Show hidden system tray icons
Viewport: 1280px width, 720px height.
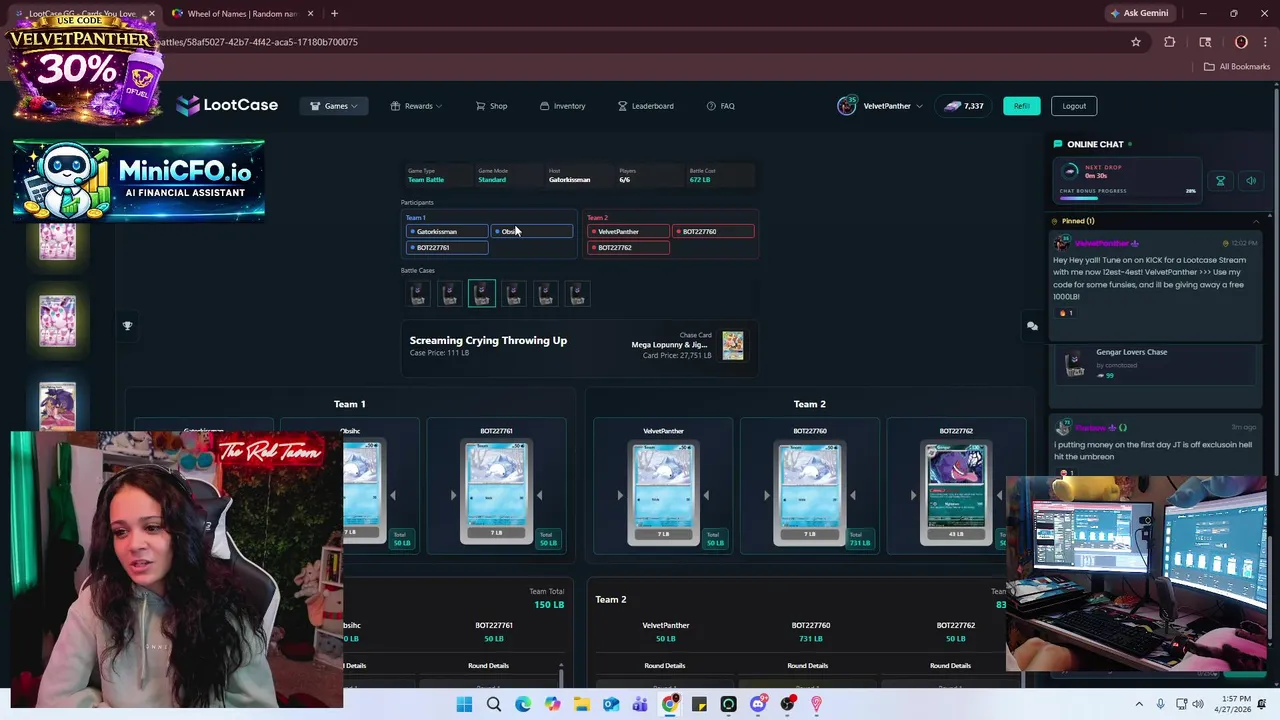coord(1139,705)
